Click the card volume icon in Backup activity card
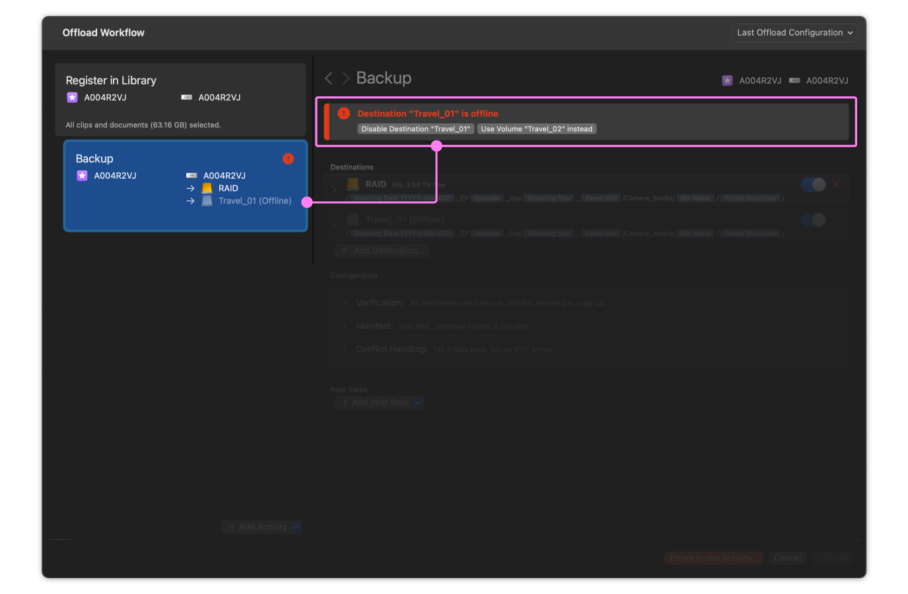908x594 pixels. [x=191, y=175]
